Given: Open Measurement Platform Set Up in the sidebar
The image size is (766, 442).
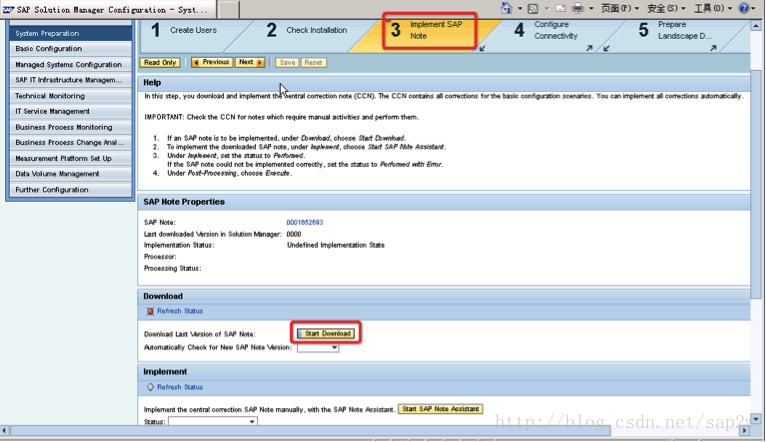Looking at the screenshot, I should tap(70, 158).
